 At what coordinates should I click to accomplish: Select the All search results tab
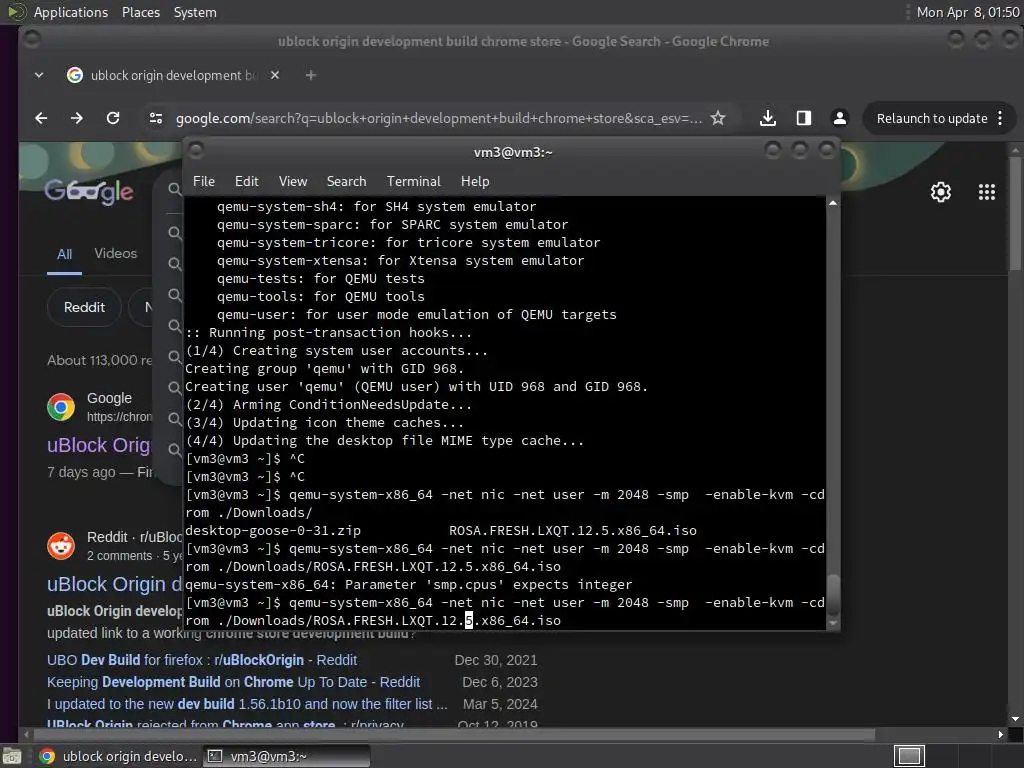[x=64, y=254]
